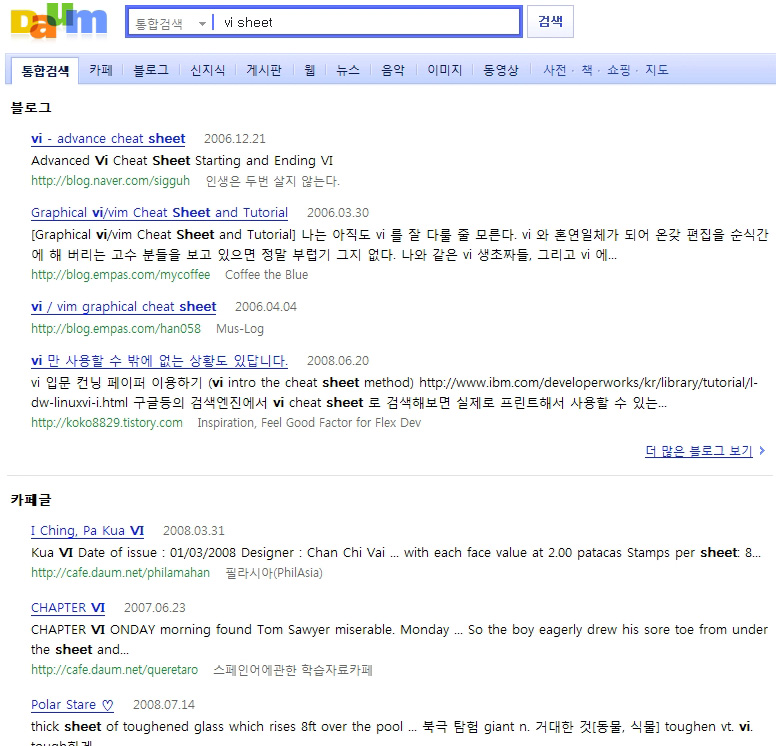
Task: Click the snippet starting 'thick sheet of toughened glass'
Action: coord(392,733)
